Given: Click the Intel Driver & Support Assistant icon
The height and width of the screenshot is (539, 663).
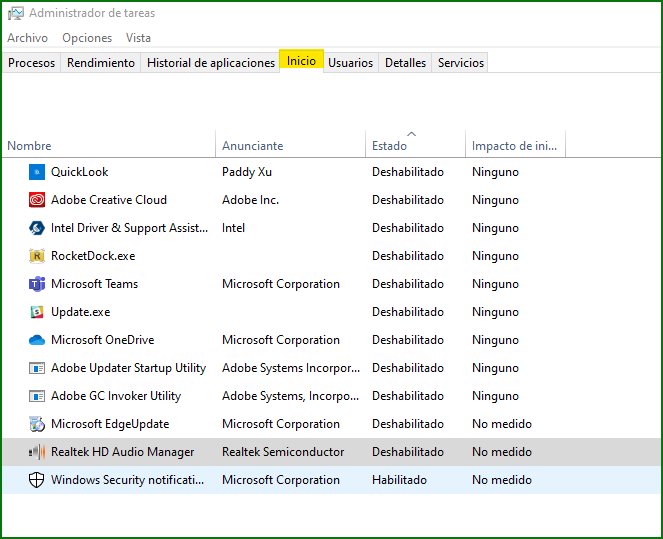Looking at the screenshot, I should 37,228.
